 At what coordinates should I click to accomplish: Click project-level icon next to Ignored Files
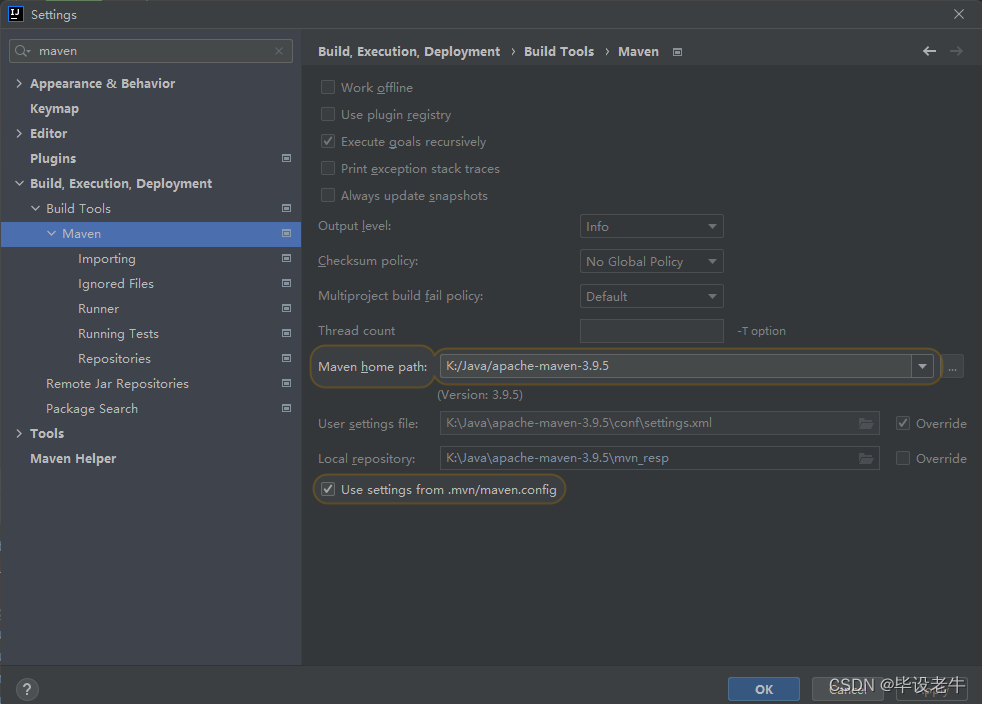pos(286,284)
